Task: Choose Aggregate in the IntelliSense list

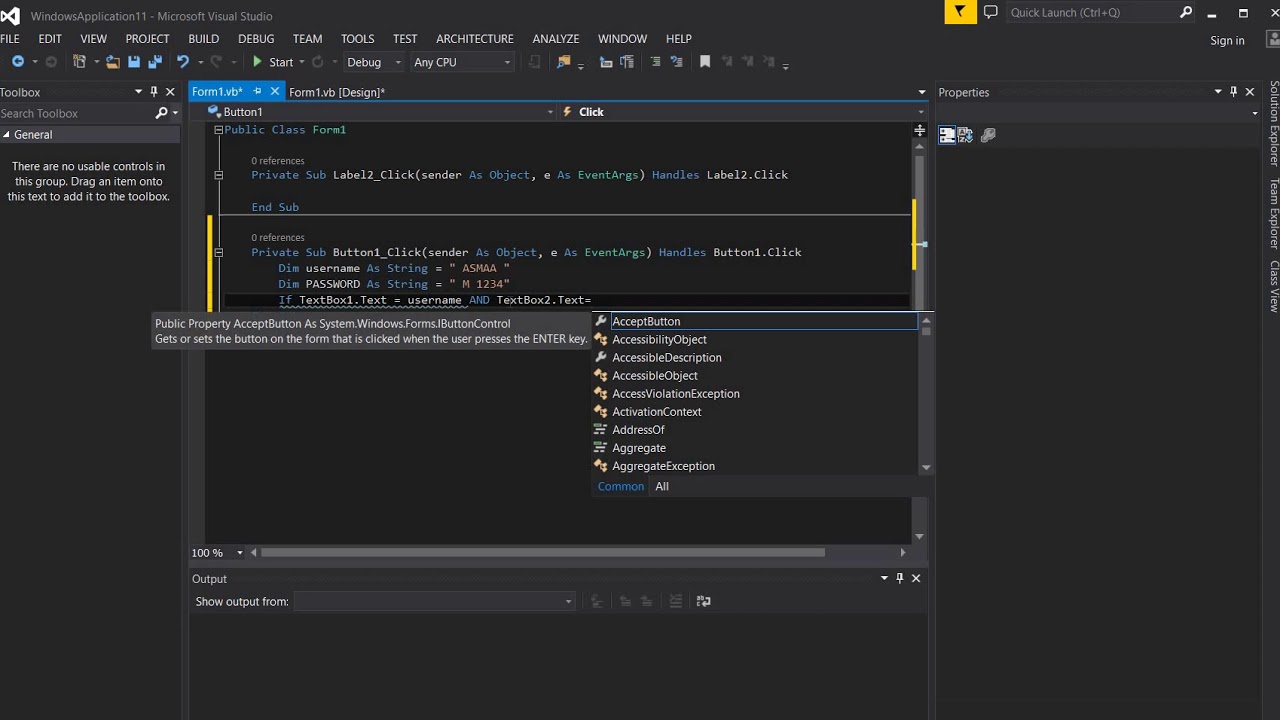Action: tap(755, 448)
